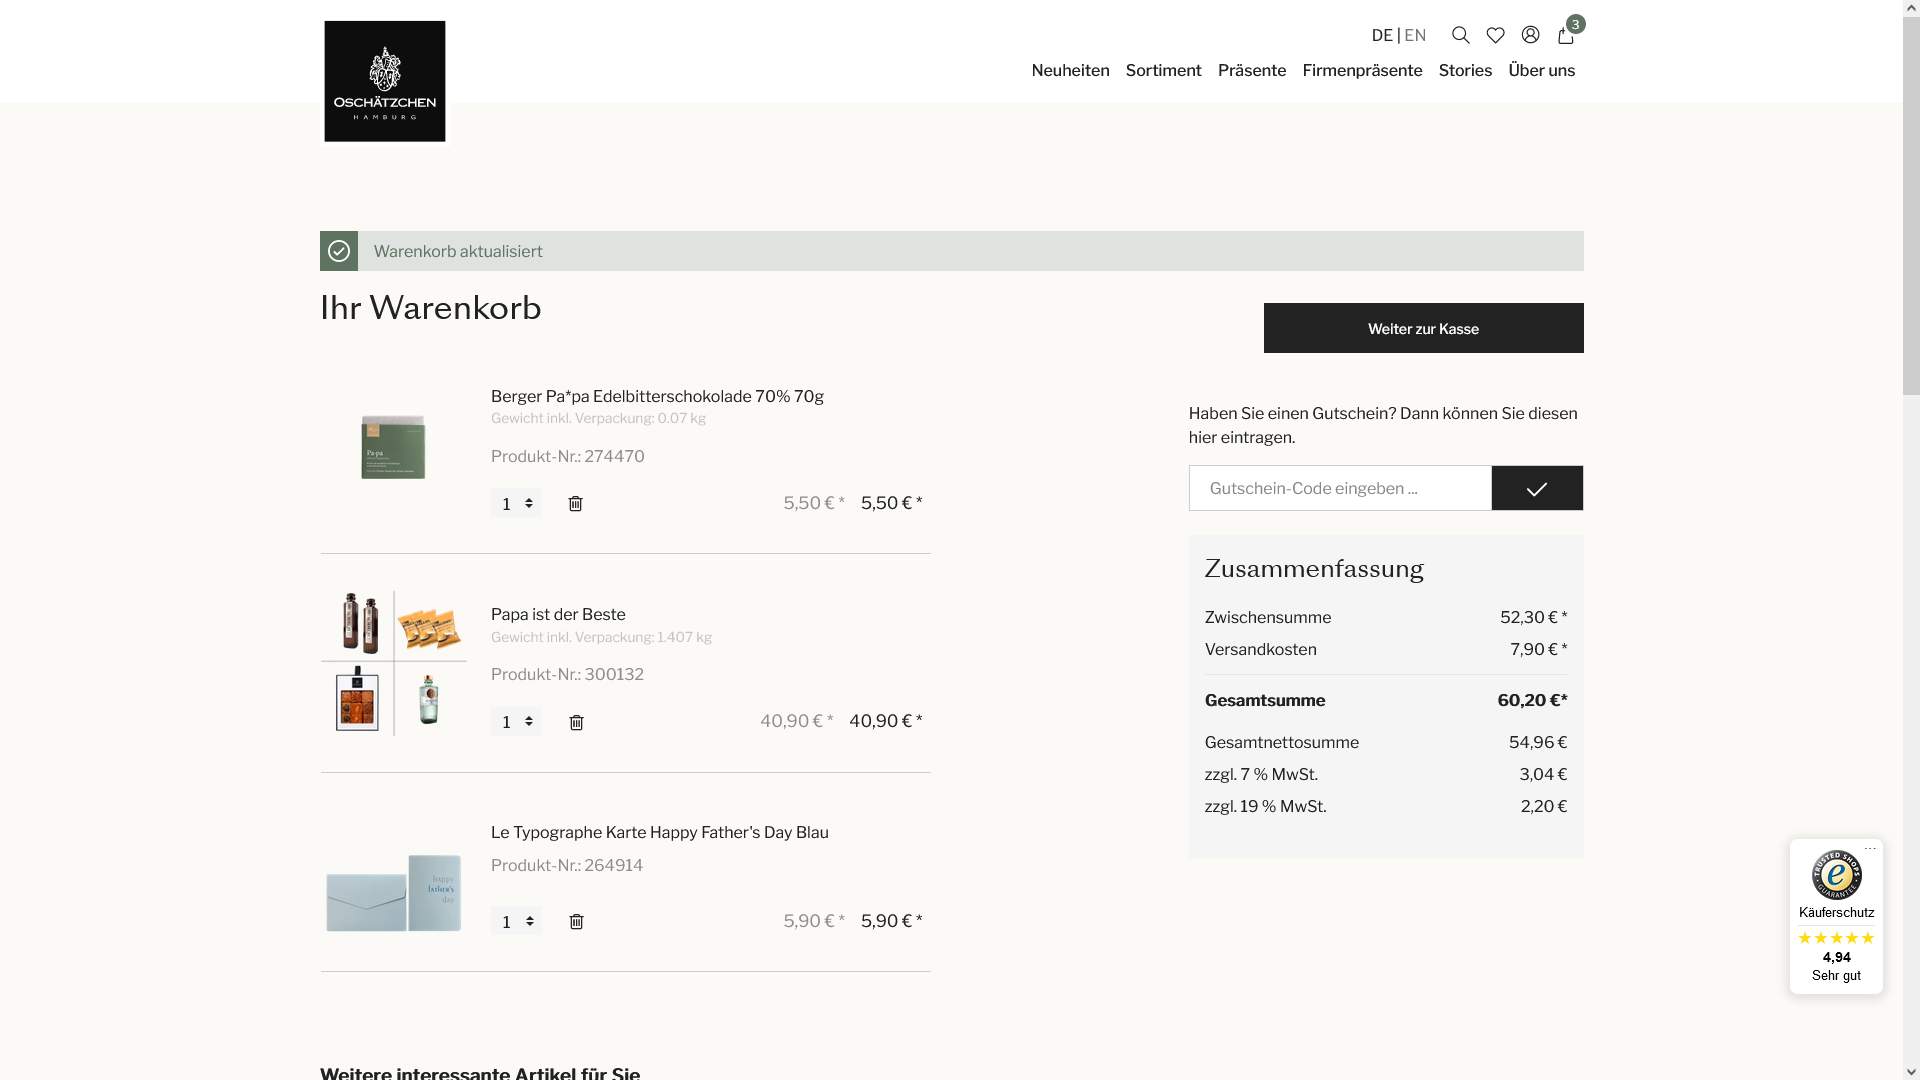This screenshot has height=1080, width=1920.
Task: Select zzgl. 19 % MwSt. value 2,20 €
Action: [x=1544, y=806]
